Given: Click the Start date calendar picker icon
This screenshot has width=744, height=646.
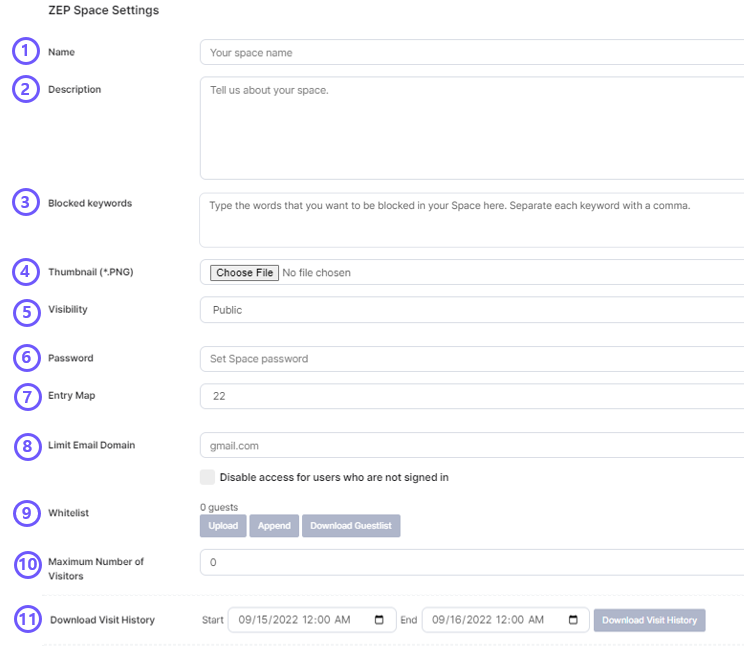Looking at the screenshot, I should click(379, 620).
